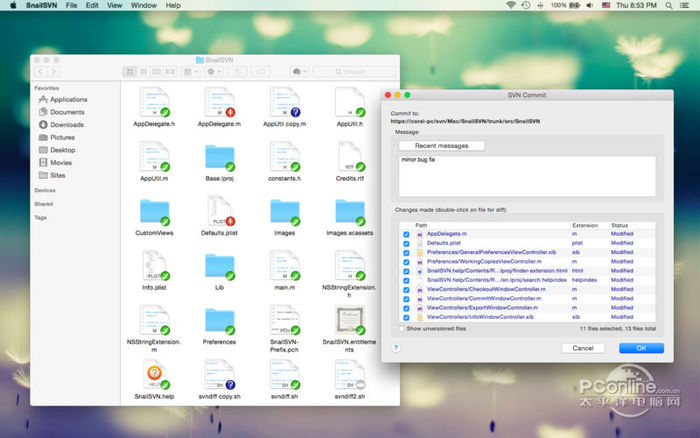Expand the Finder arrange-by dropdown
The image size is (700, 438).
coord(189,71)
